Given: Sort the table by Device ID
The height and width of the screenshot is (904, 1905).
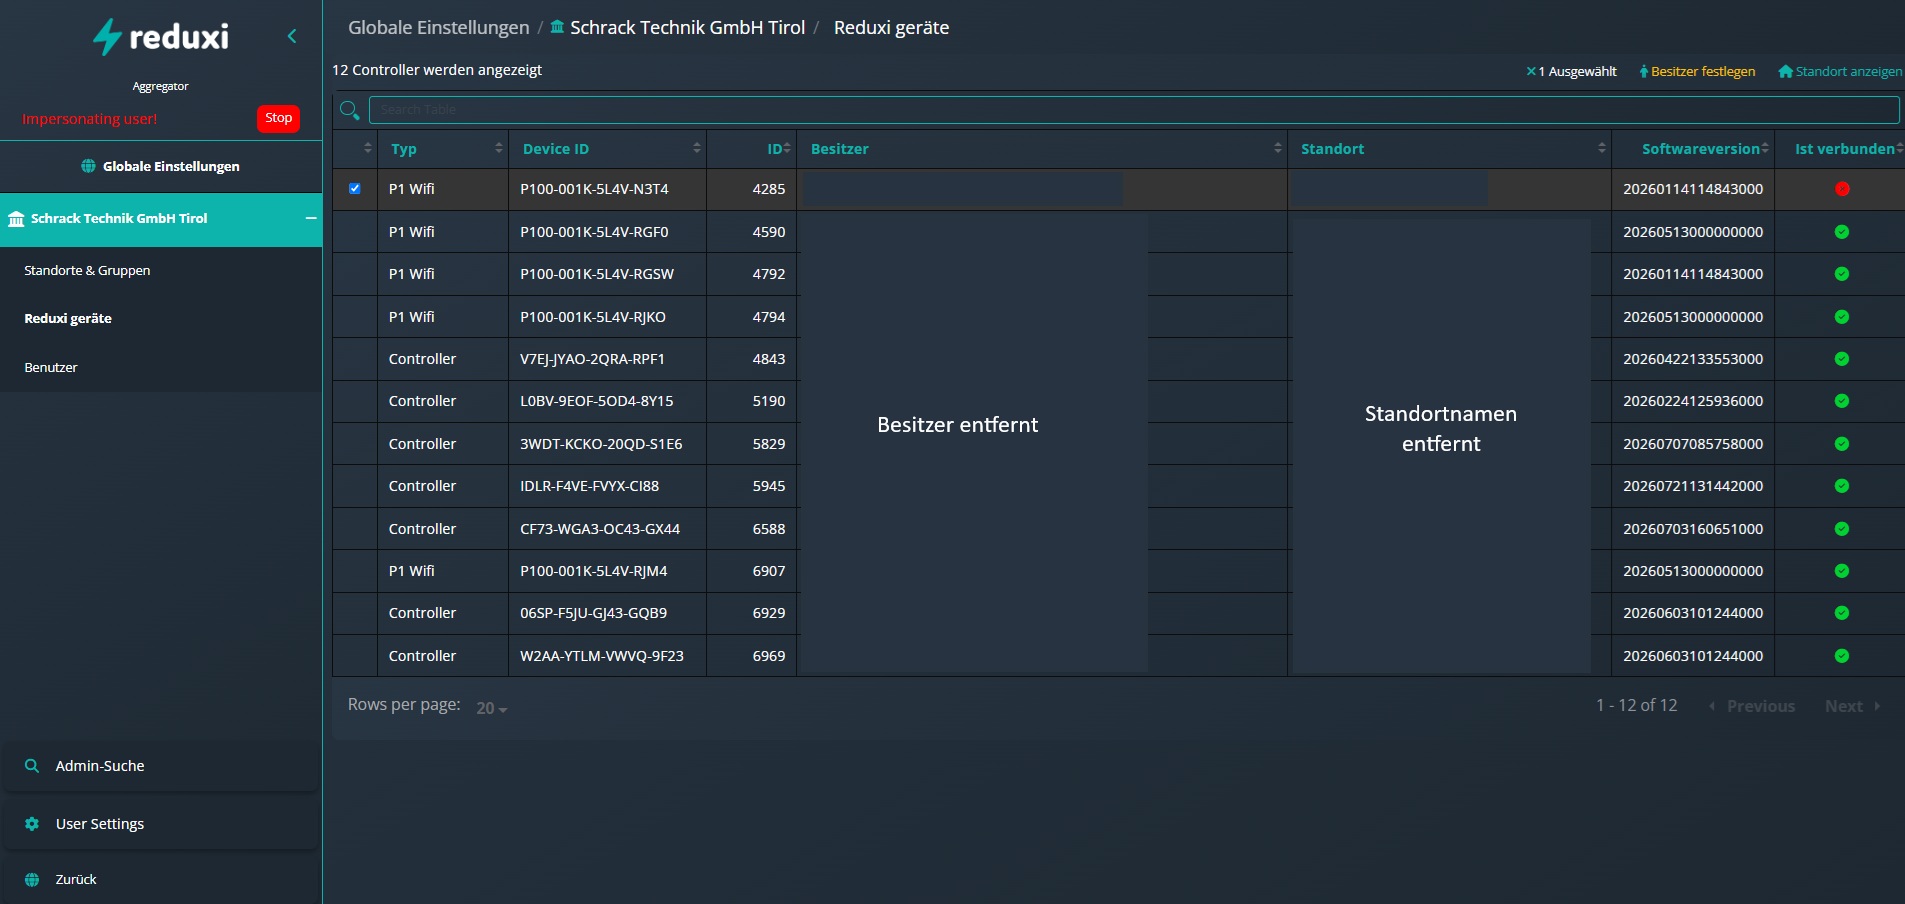Looking at the screenshot, I should click(x=607, y=148).
